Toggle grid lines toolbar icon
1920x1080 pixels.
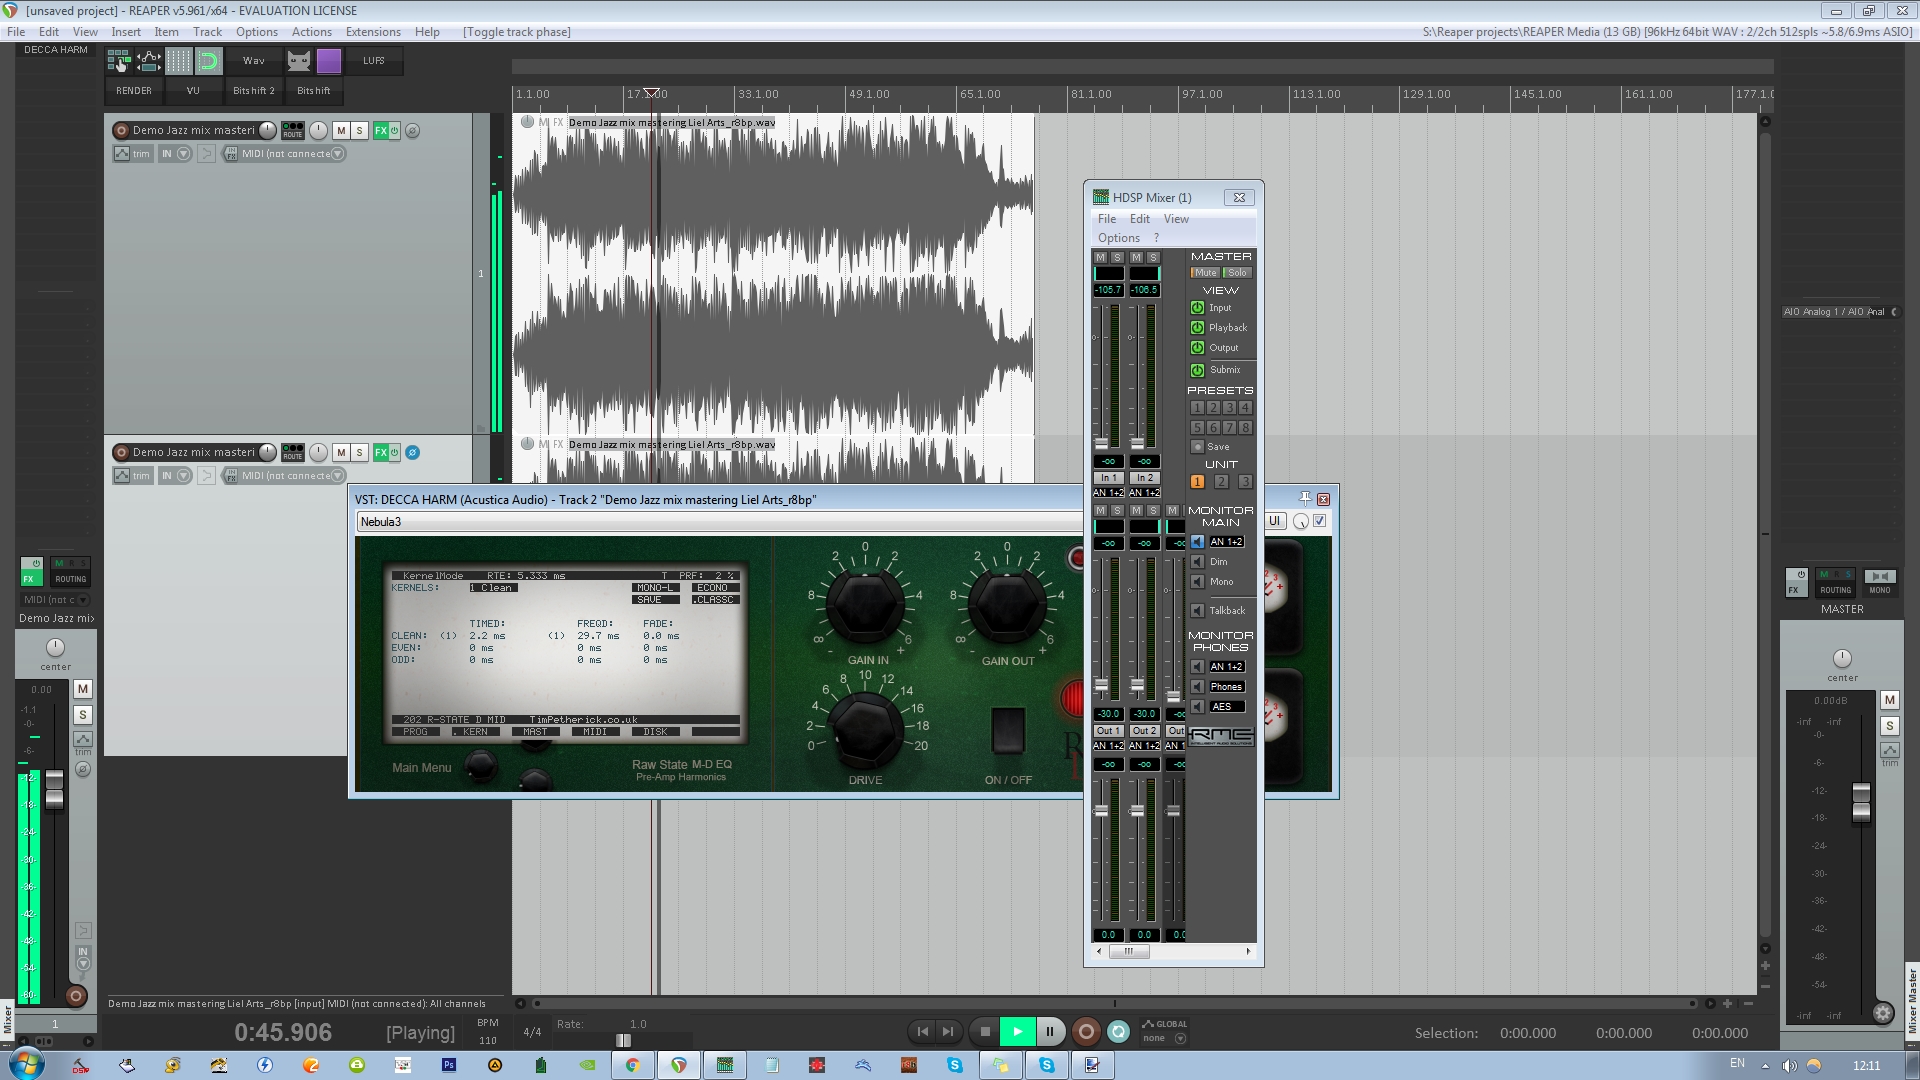click(179, 61)
